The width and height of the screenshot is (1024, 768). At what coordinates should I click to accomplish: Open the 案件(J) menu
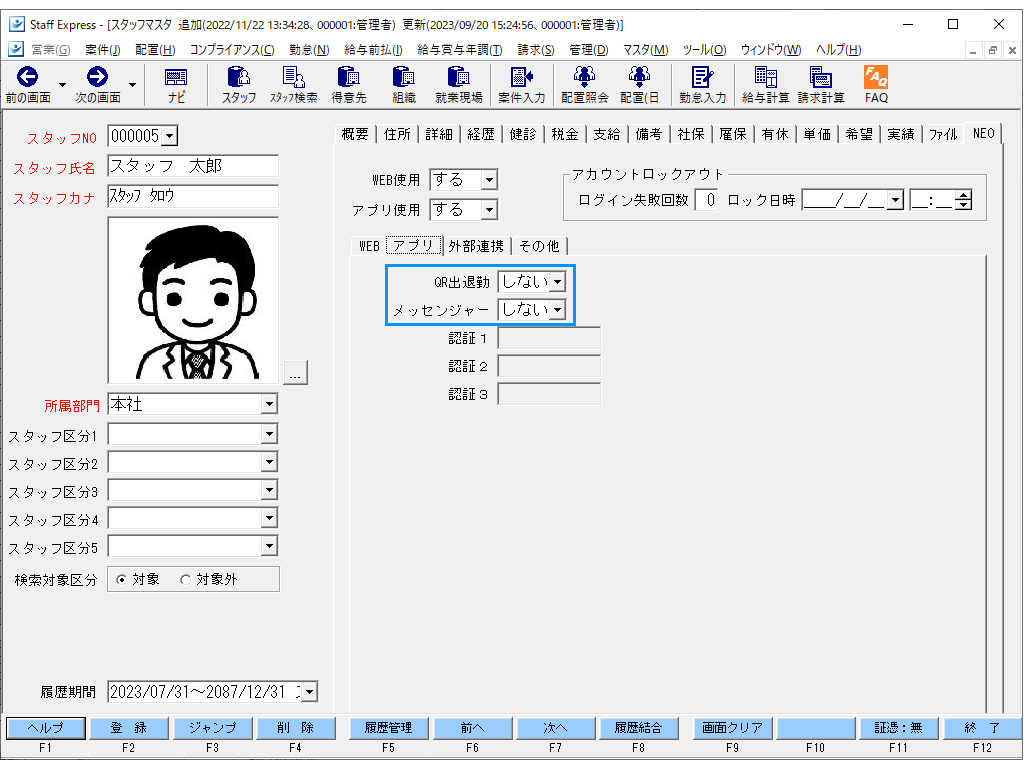(103, 50)
